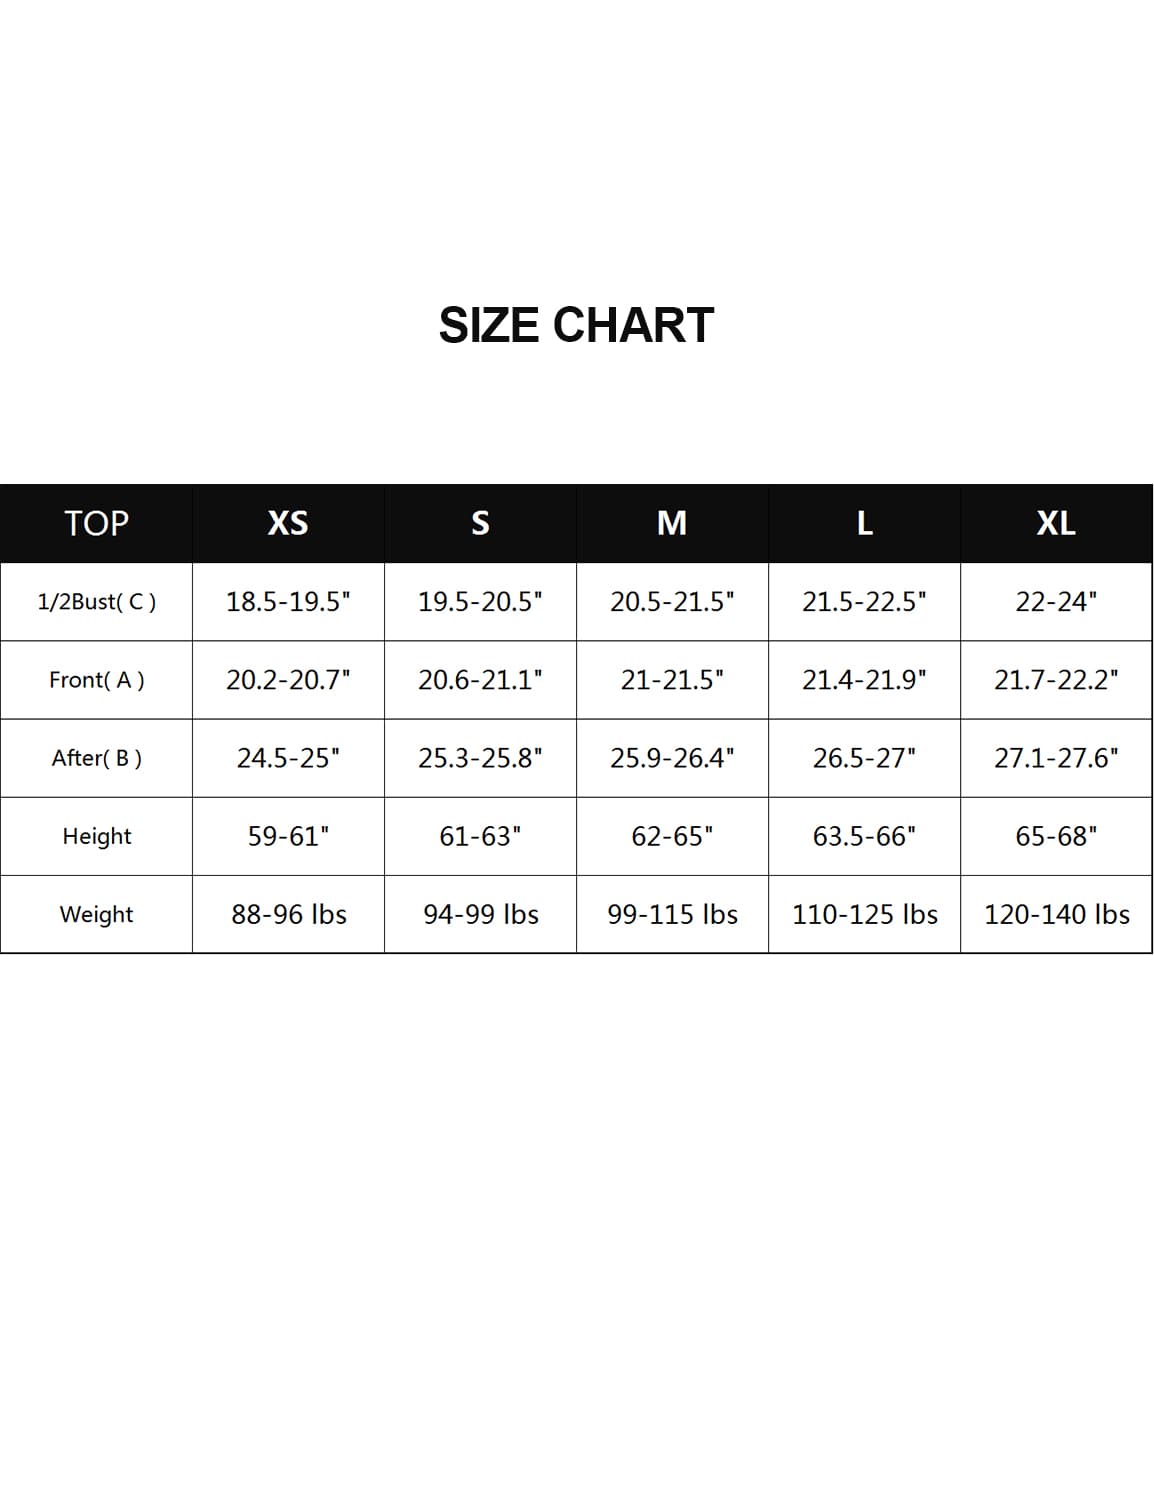Click the XL size column header
1154x1500 pixels.
[1056, 523]
